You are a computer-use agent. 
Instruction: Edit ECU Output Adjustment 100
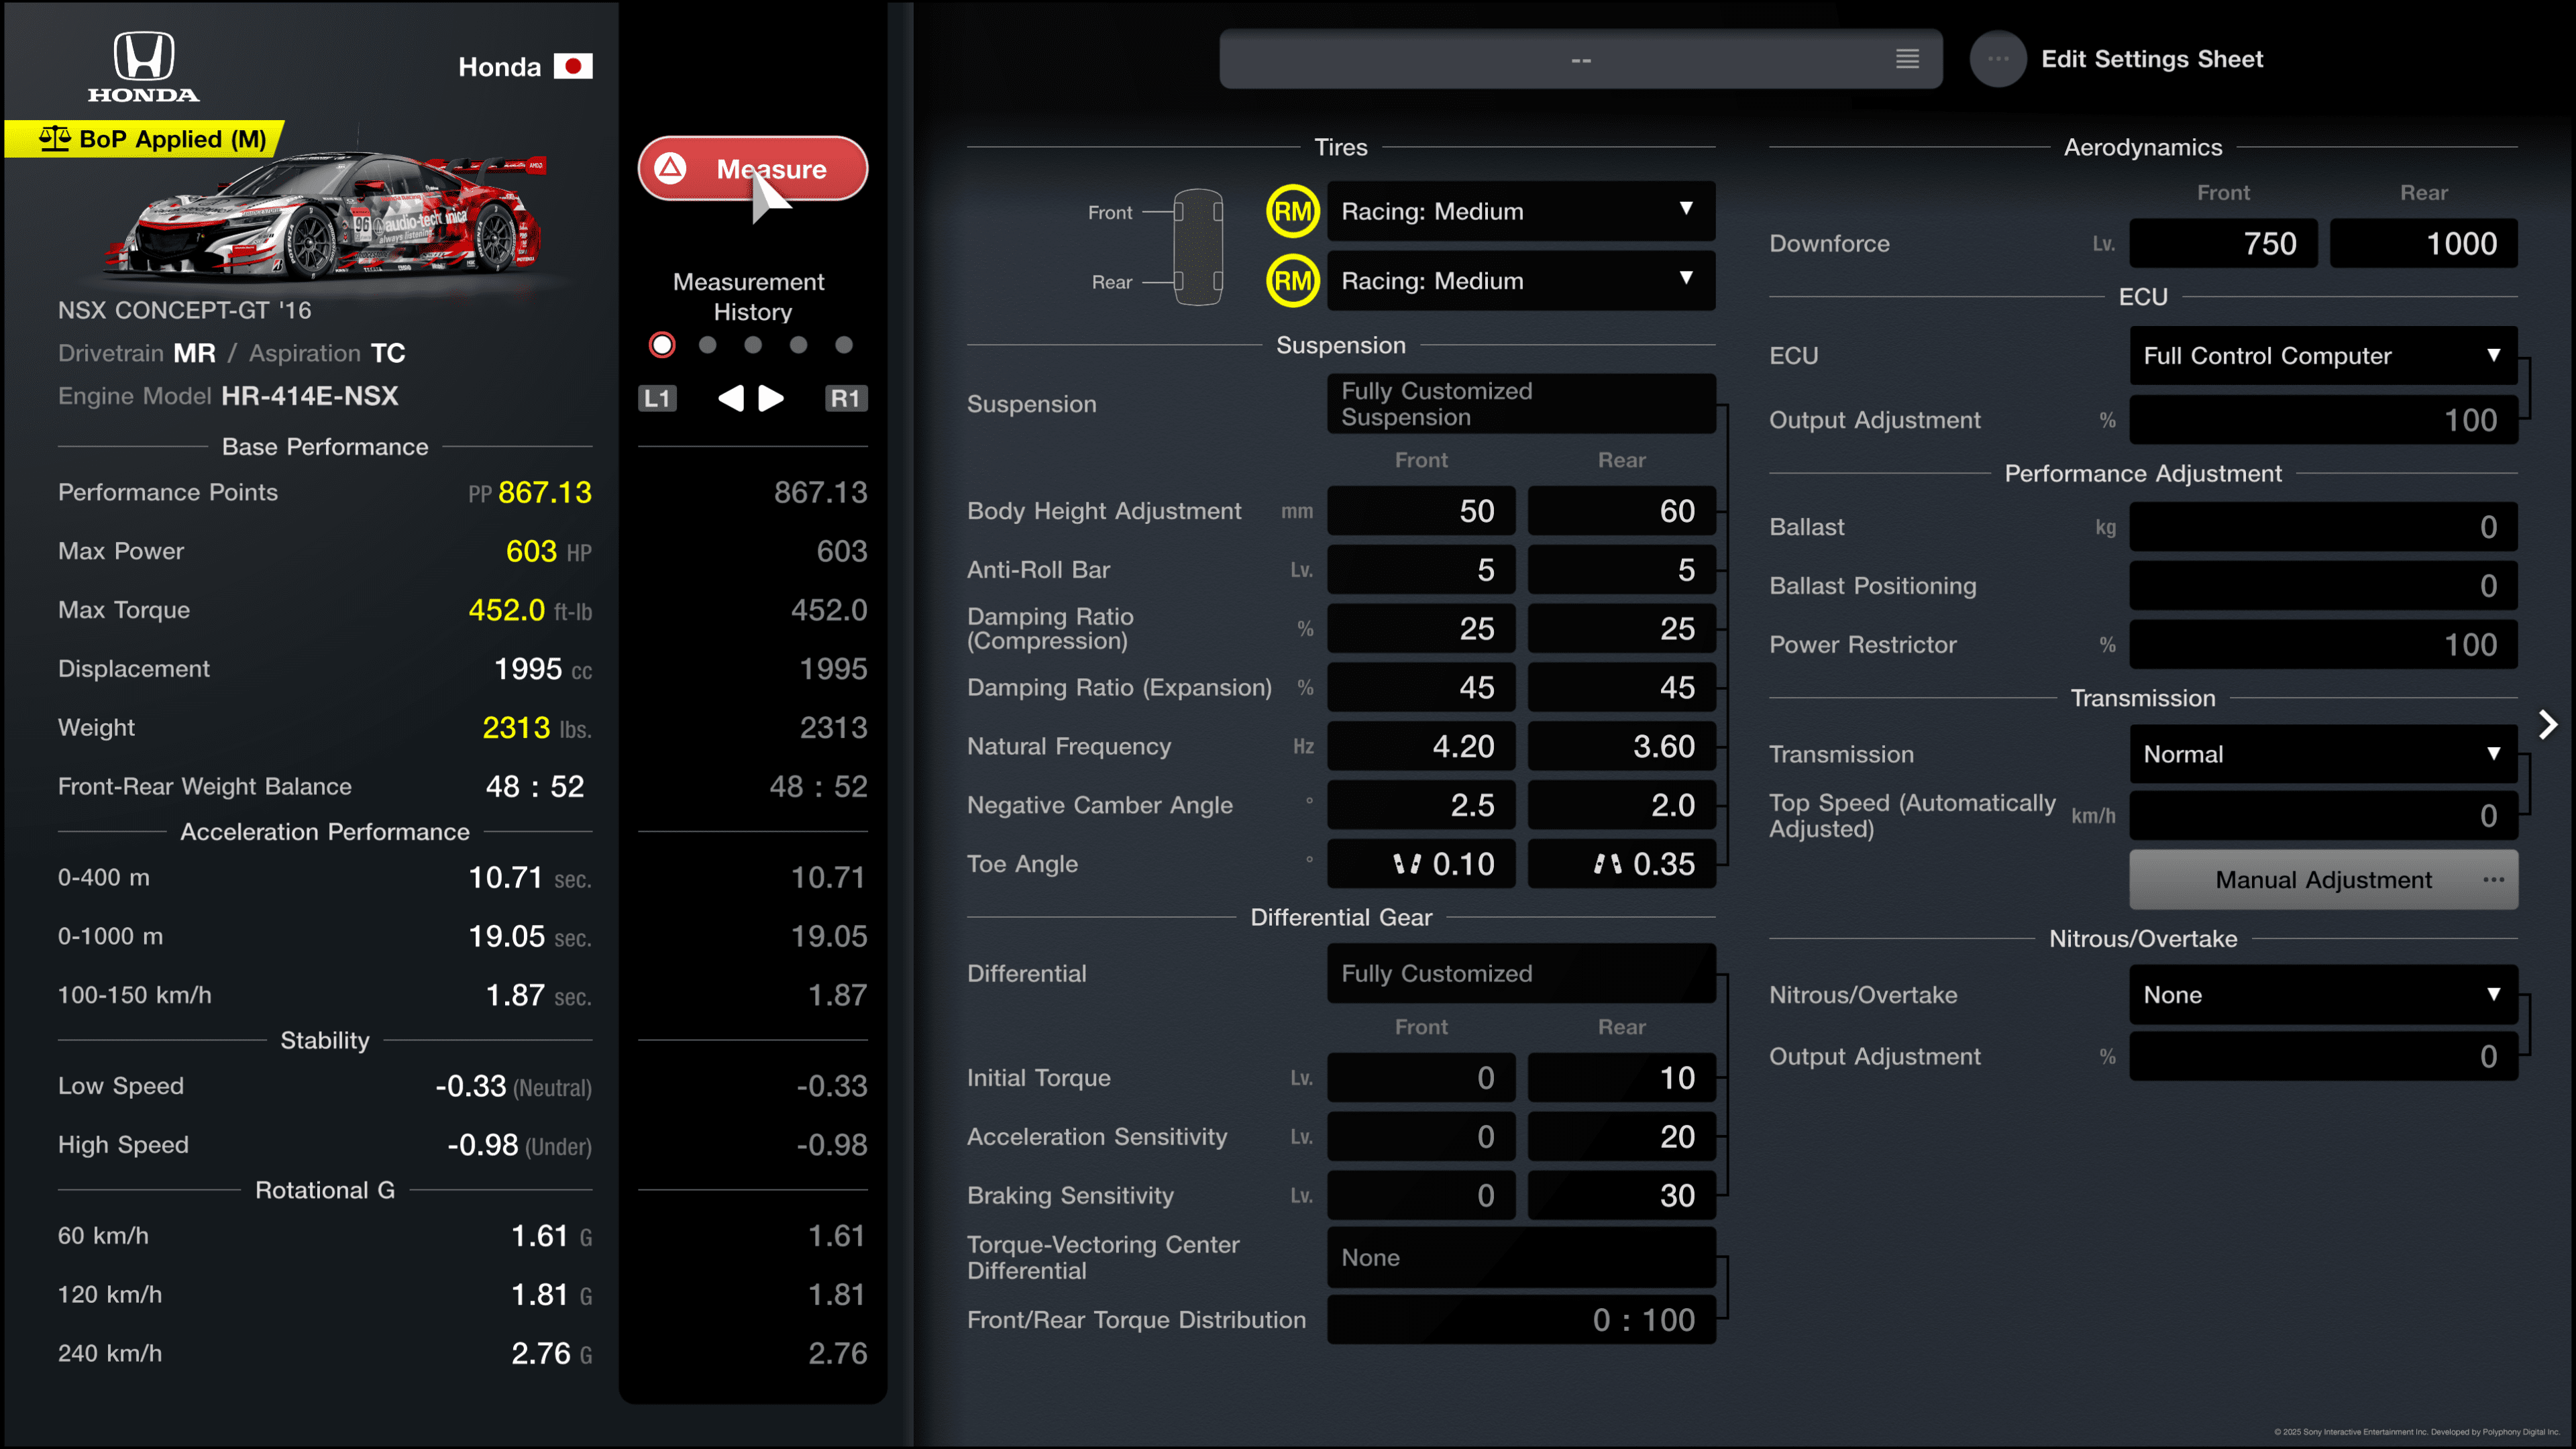2323,420
